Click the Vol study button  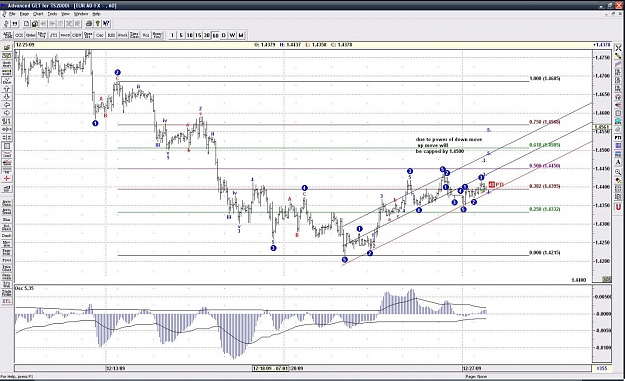pyautogui.click(x=145, y=35)
